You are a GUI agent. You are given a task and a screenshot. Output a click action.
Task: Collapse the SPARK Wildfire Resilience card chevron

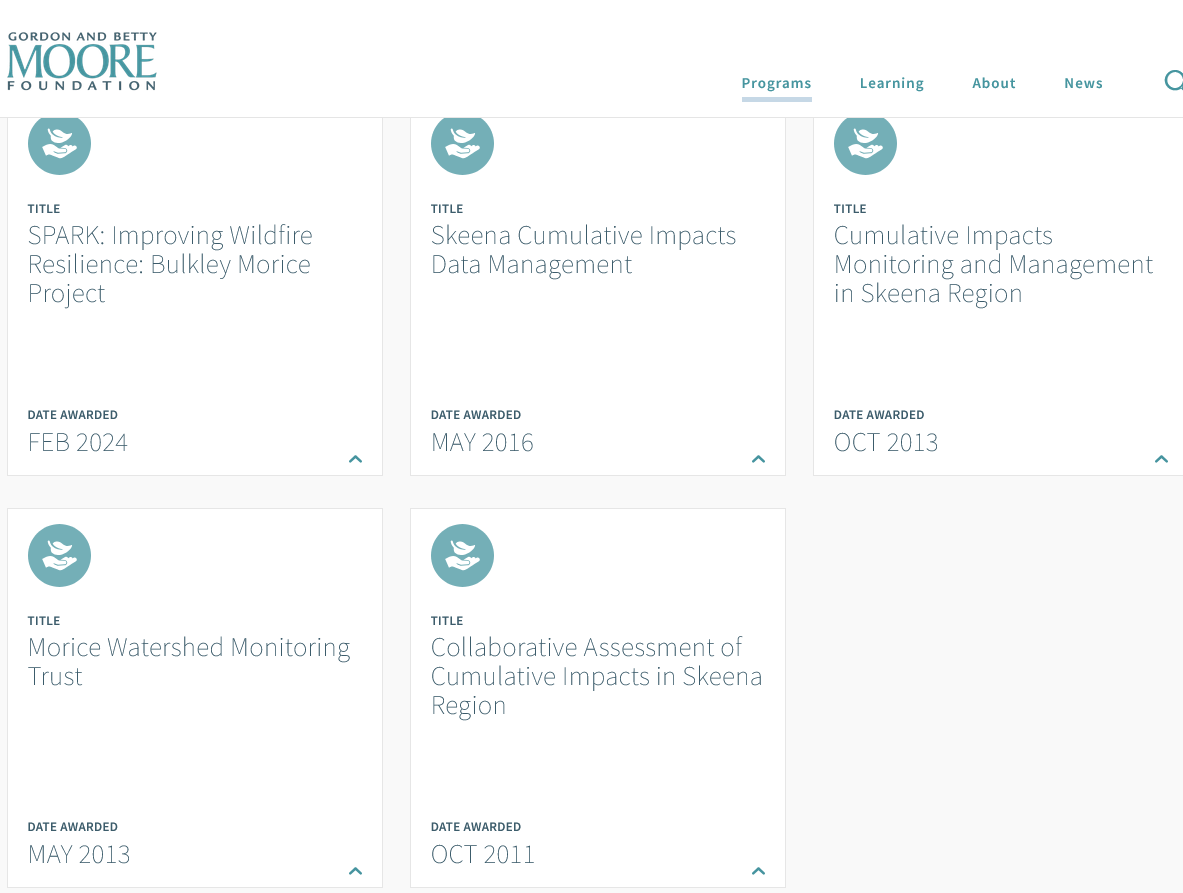(x=355, y=459)
